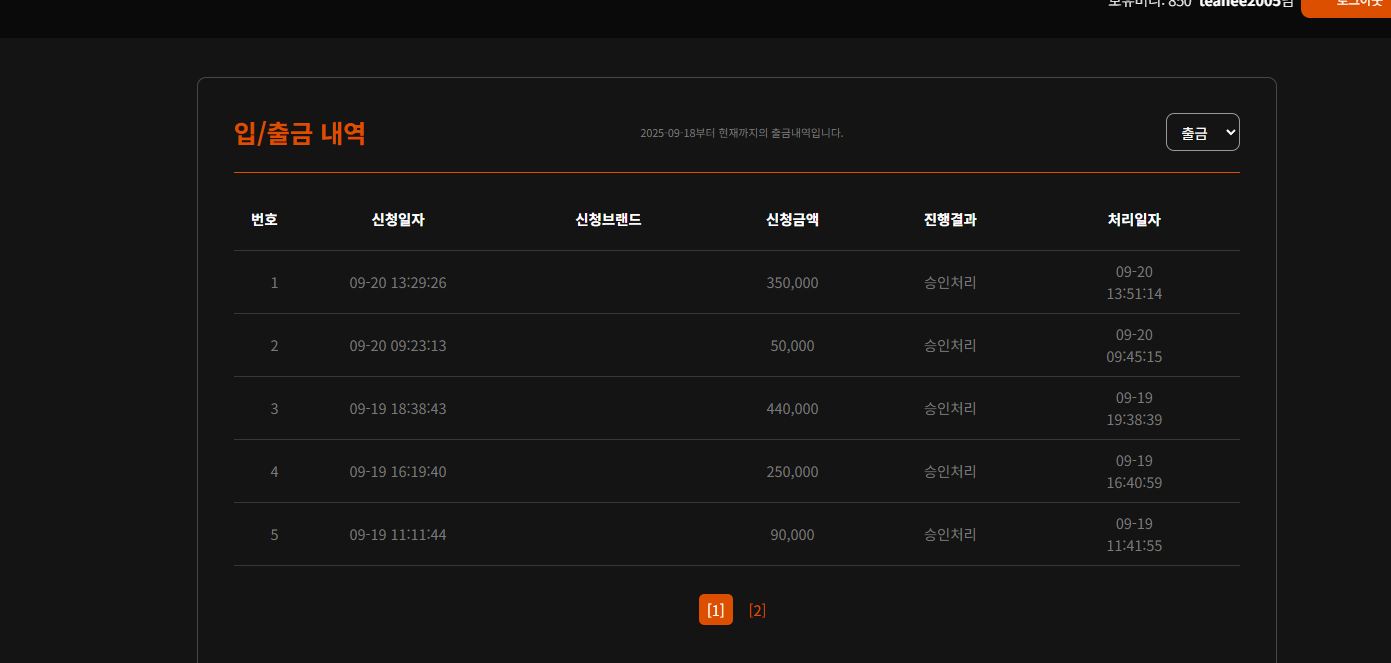The height and width of the screenshot is (663, 1391).
Task: Click the 보유머니 balance in top bar
Action: (x=1148, y=4)
